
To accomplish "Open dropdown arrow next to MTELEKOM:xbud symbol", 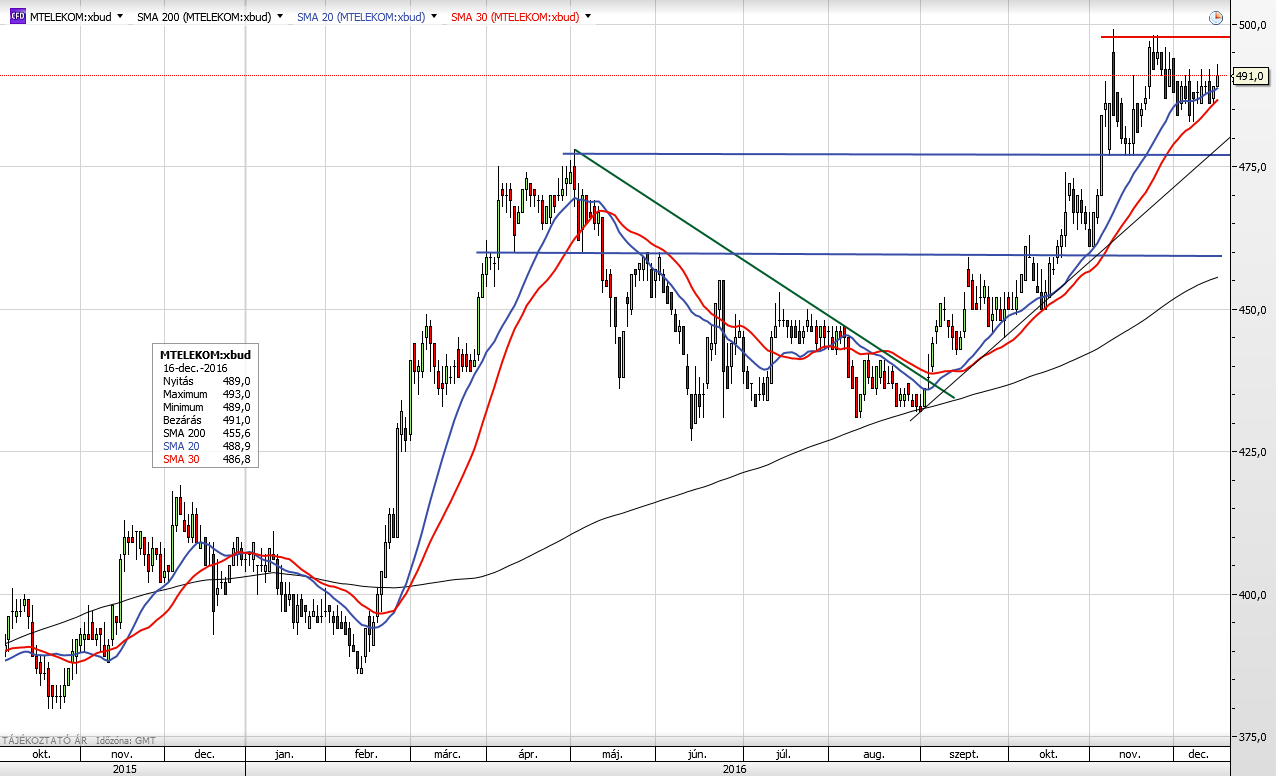I will point(121,17).
